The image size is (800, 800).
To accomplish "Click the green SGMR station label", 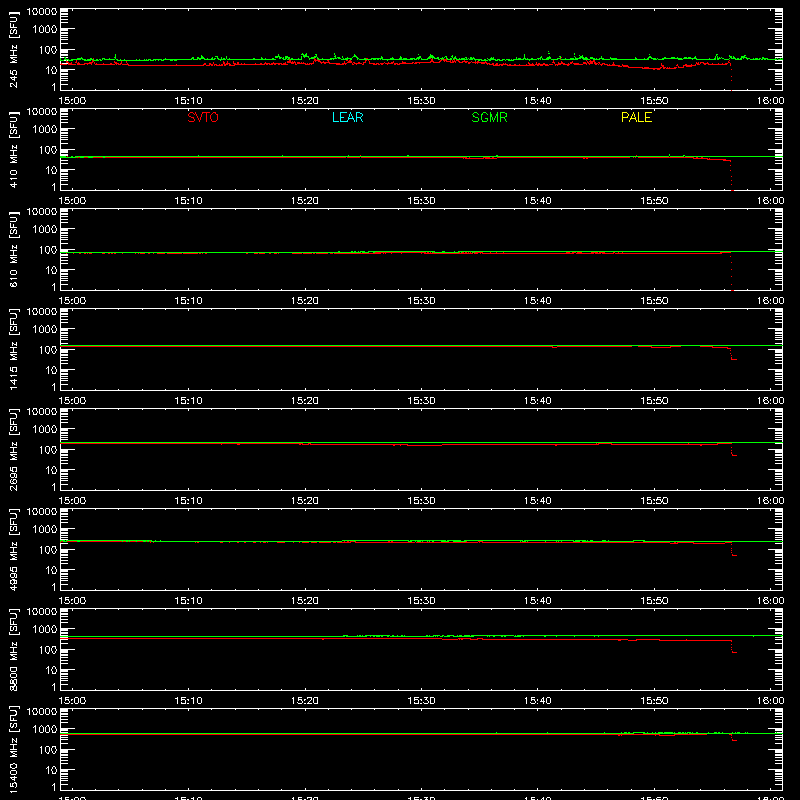I will click(x=489, y=117).
